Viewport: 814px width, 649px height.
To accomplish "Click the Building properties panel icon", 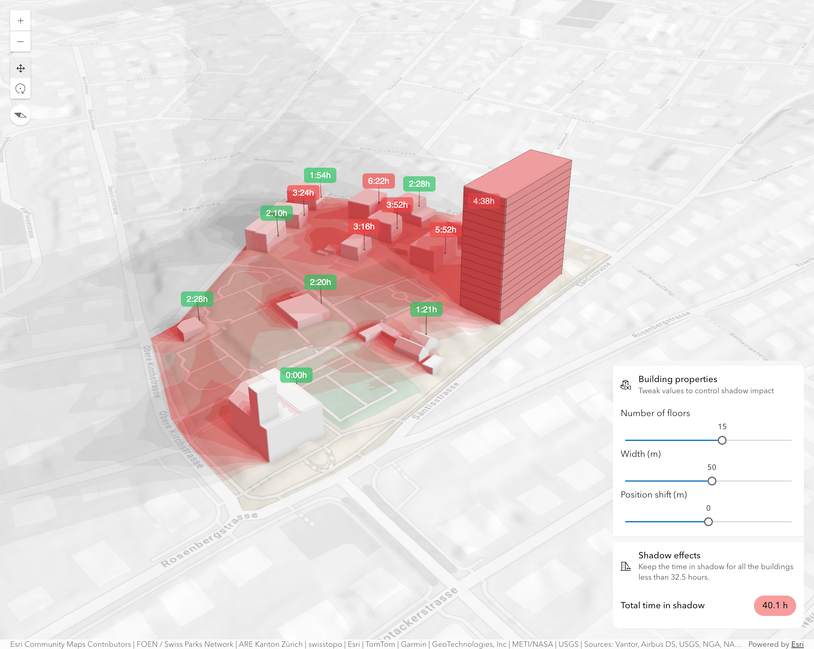I will coord(625,385).
